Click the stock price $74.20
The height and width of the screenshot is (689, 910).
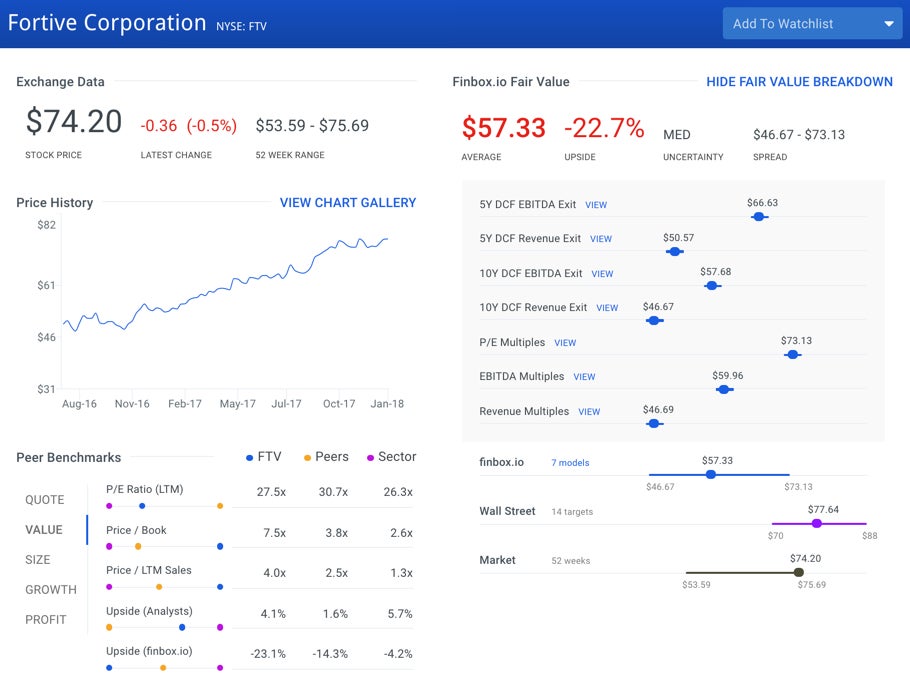(x=74, y=121)
